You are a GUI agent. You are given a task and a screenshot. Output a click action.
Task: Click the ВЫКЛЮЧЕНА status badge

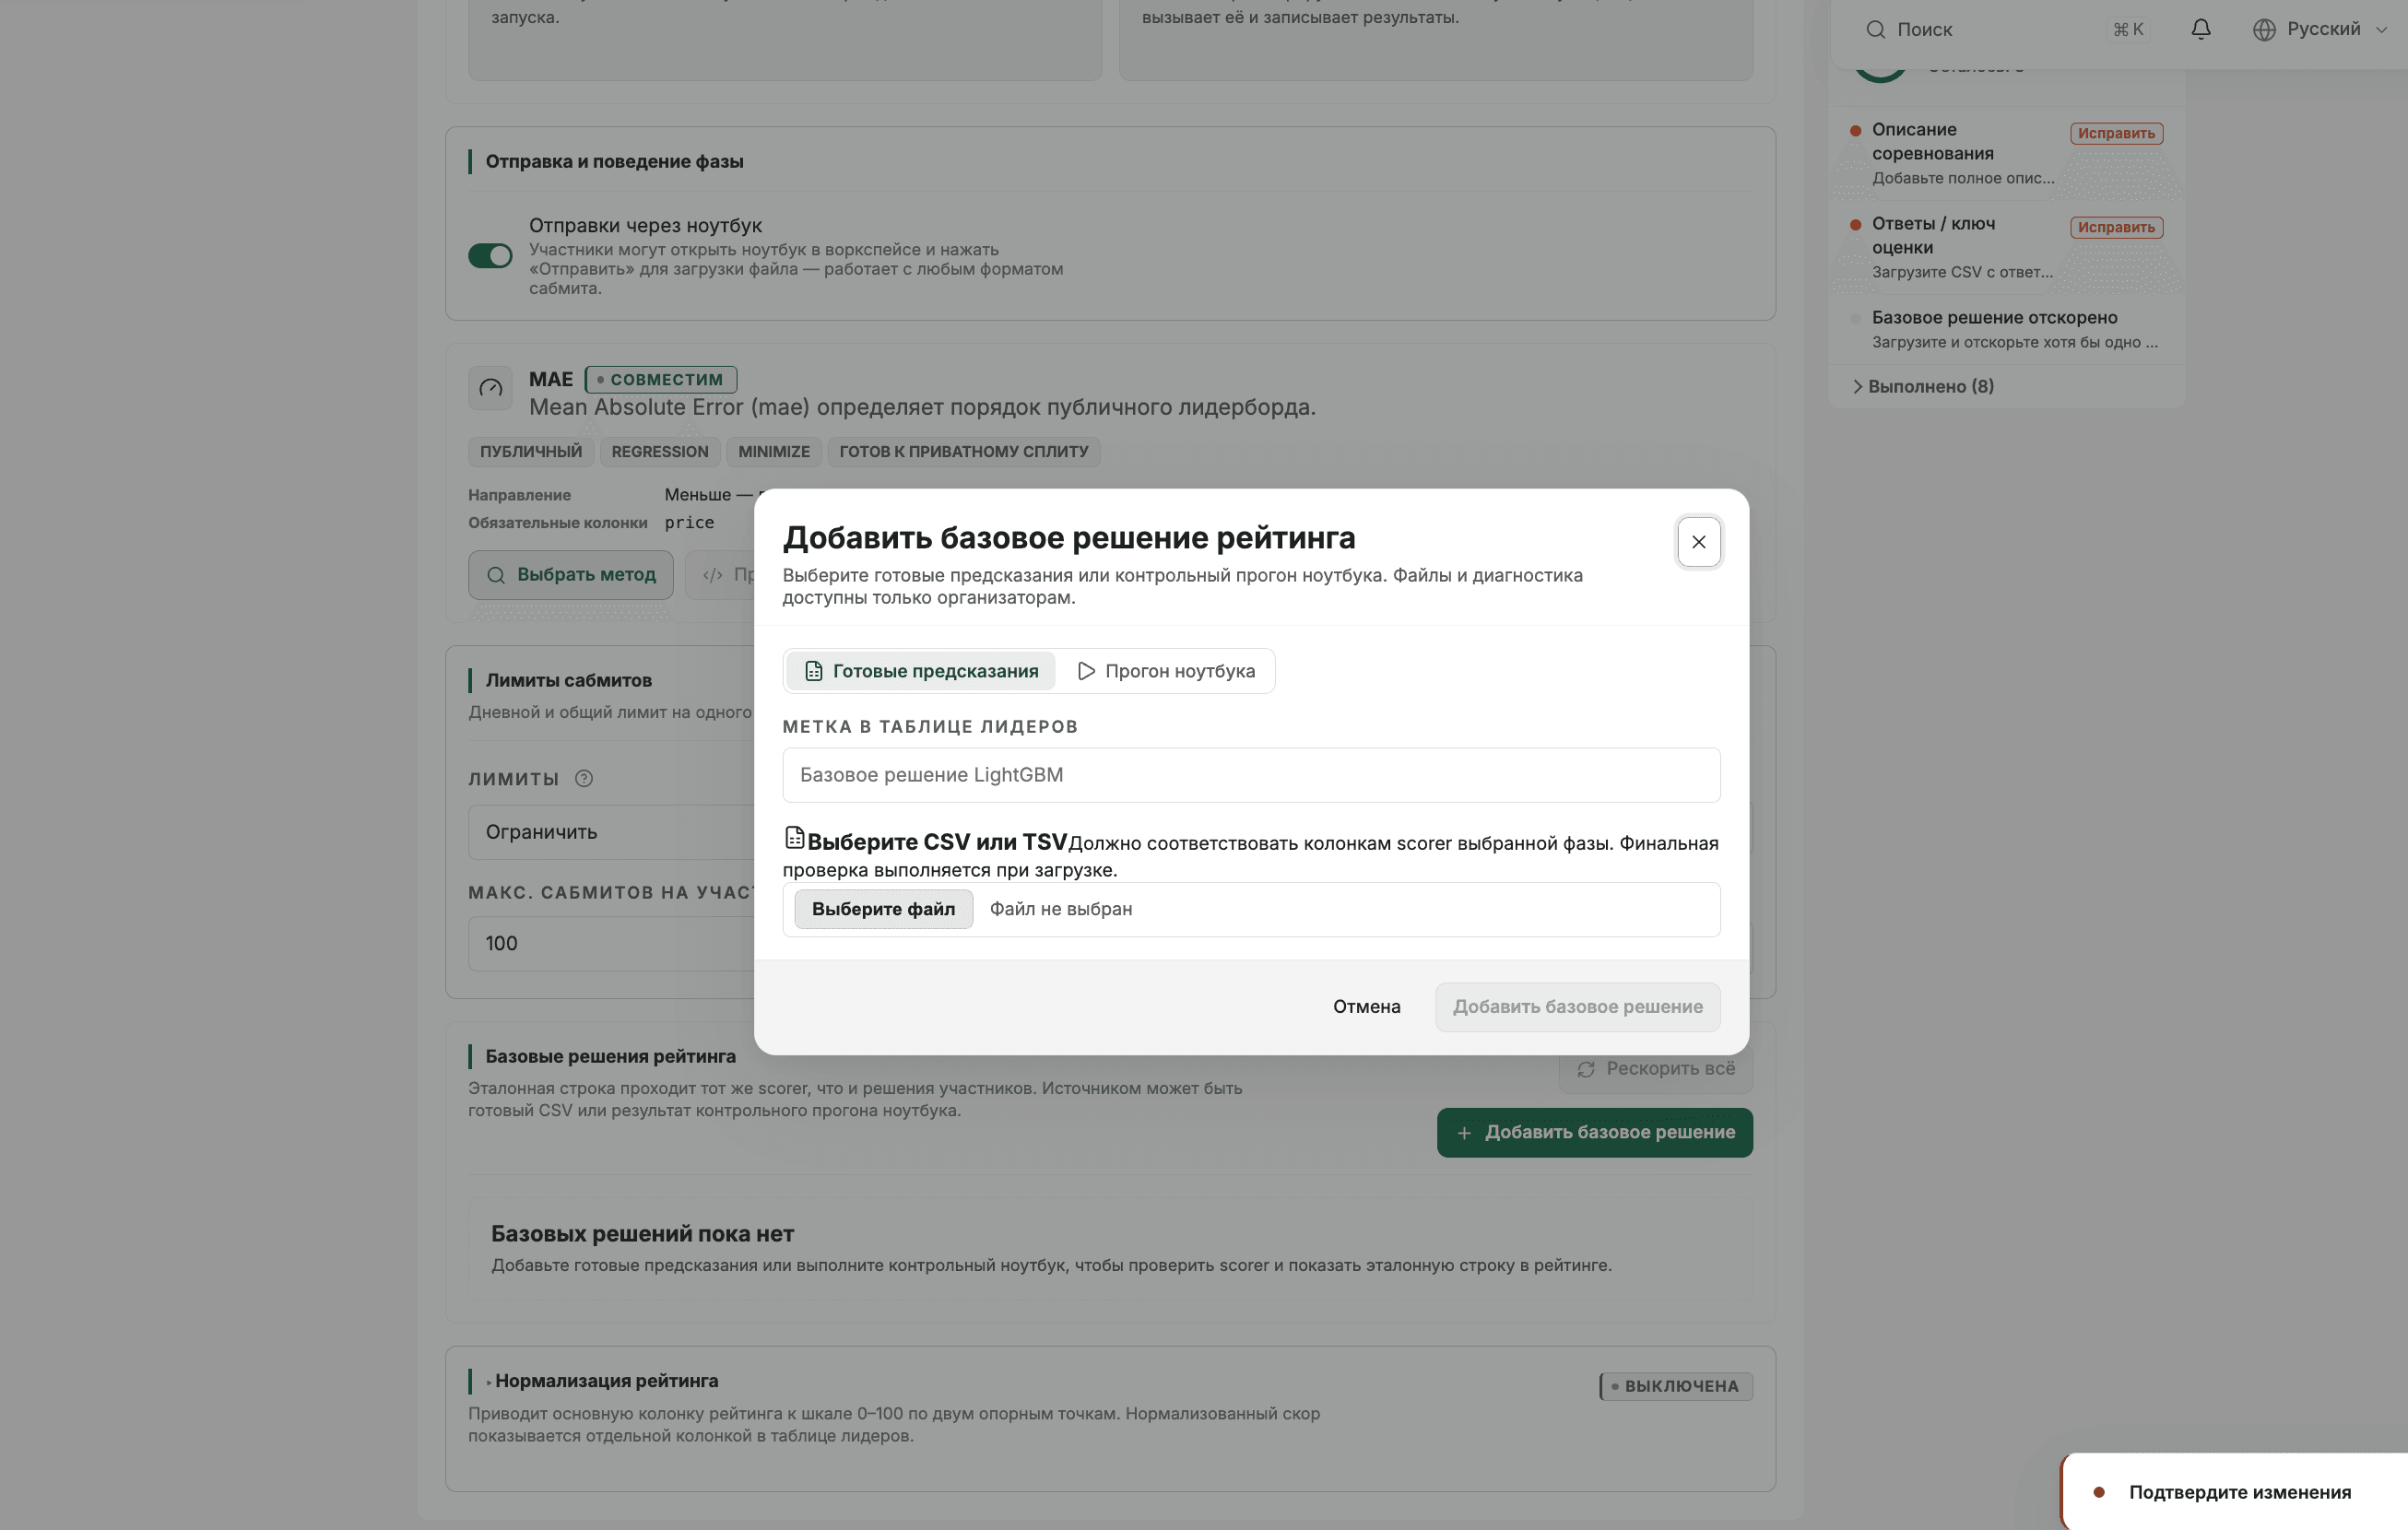pyautogui.click(x=1675, y=1386)
